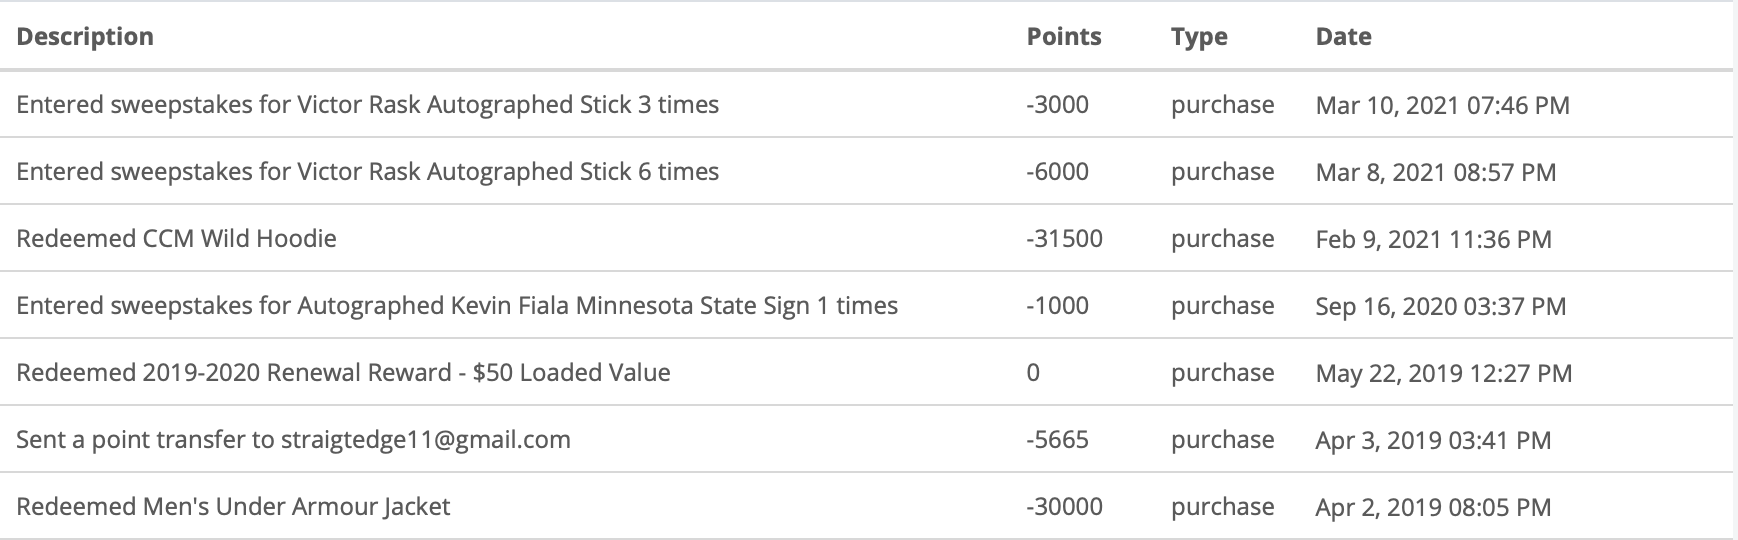Click the Points column header
This screenshot has height=540, width=1738.
click(1063, 37)
